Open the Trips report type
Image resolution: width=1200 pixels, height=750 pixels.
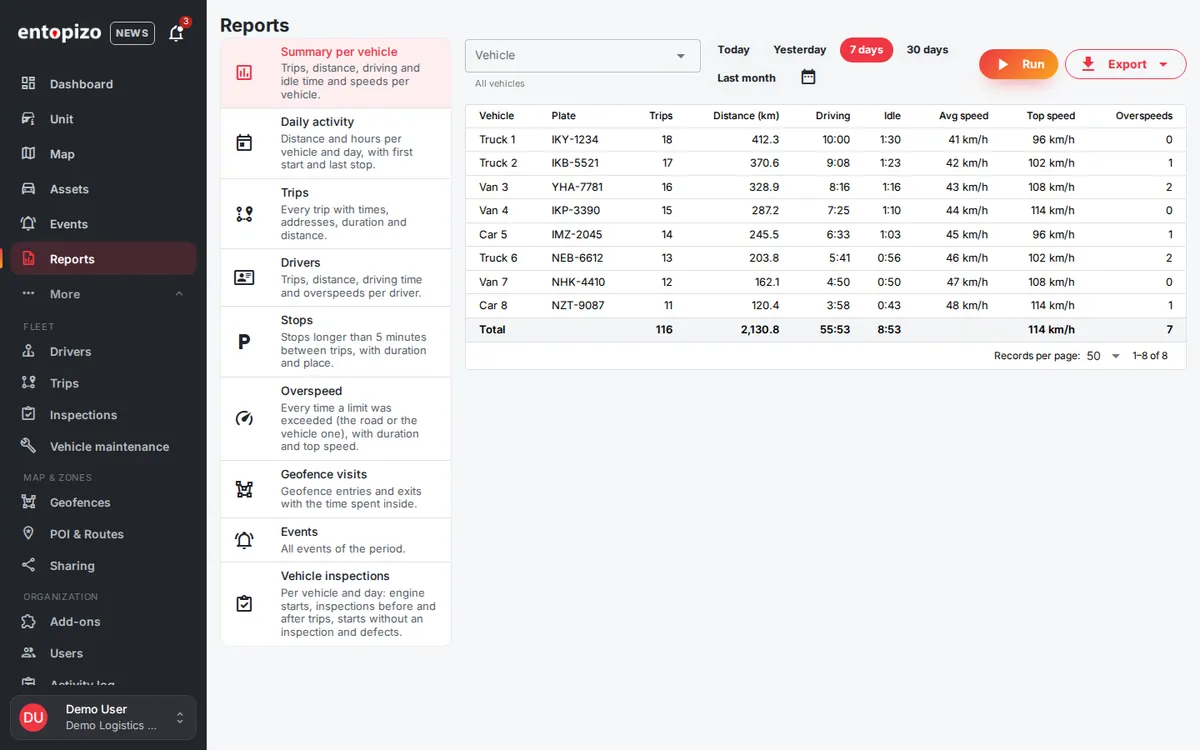(336, 214)
